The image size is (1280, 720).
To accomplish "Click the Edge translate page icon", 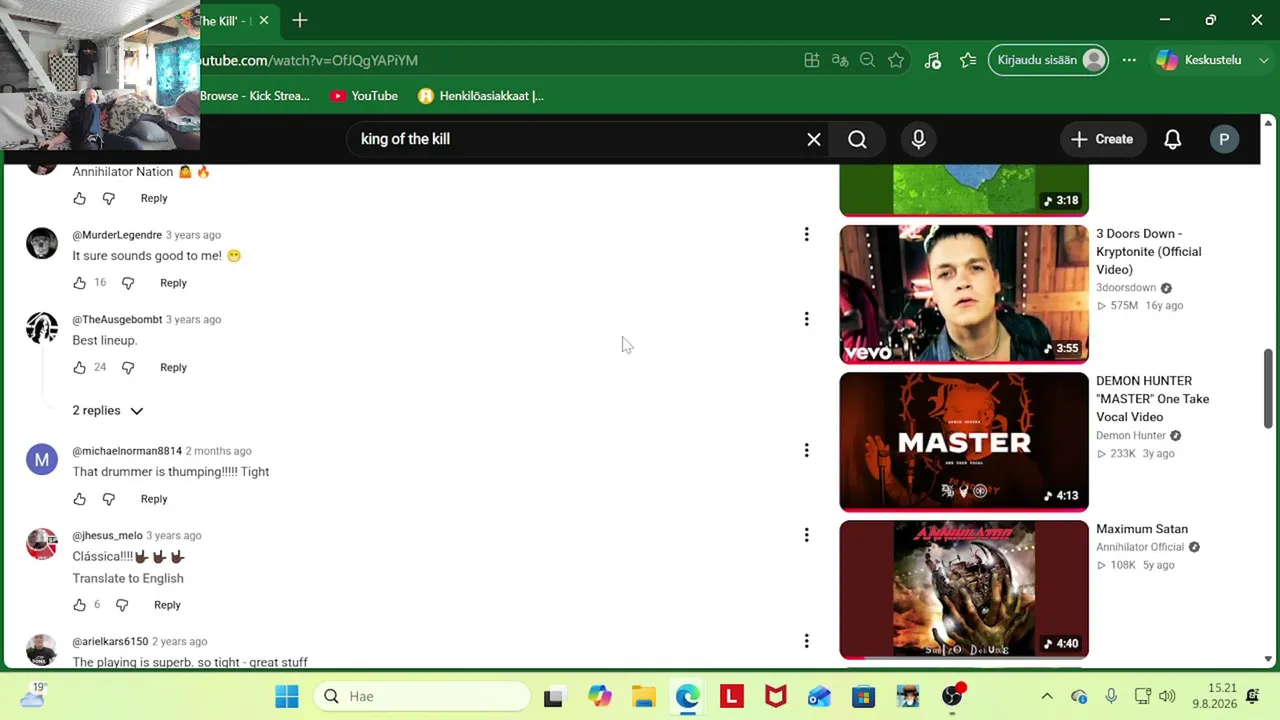I will click(x=840, y=60).
